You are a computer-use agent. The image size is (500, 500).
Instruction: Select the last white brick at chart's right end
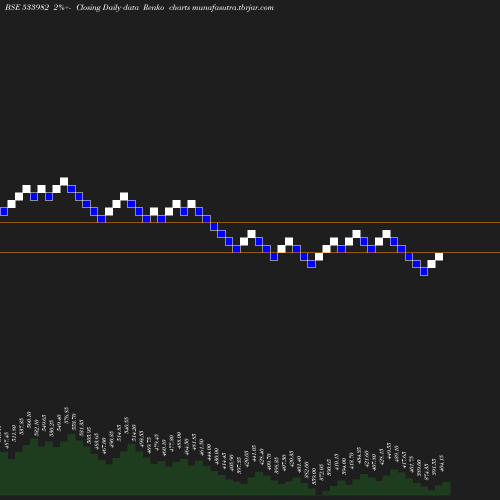tap(439, 257)
